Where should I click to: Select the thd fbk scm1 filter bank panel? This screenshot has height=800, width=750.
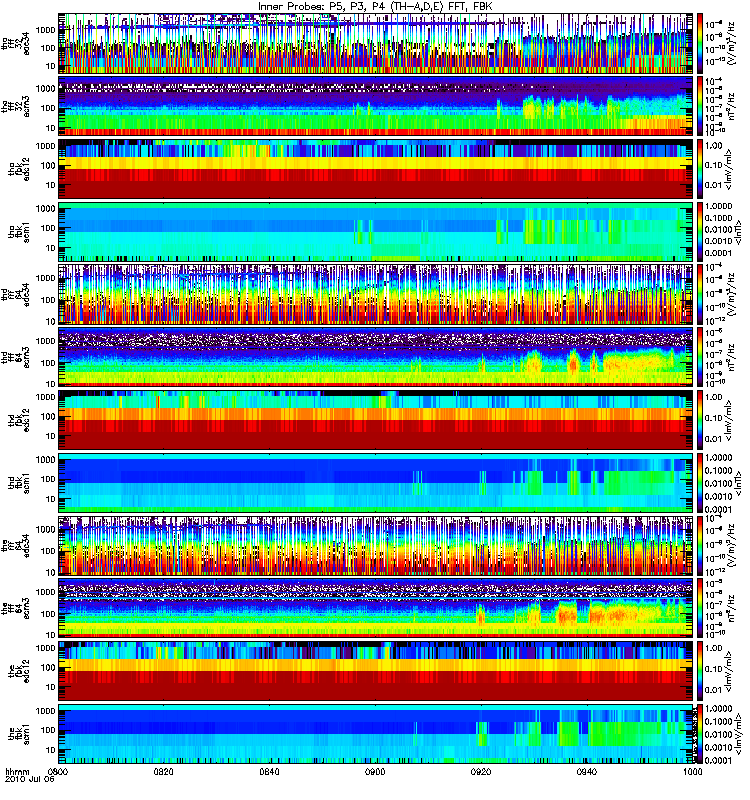375,483
